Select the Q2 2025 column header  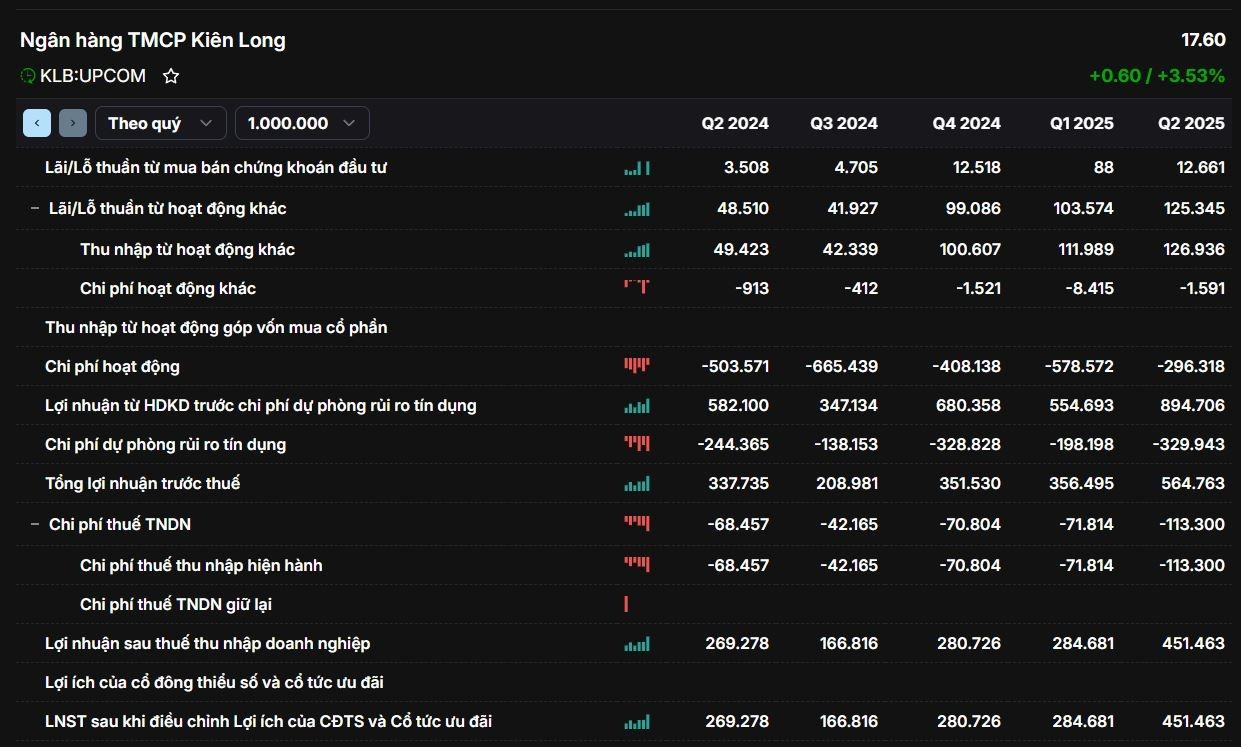pos(1191,123)
